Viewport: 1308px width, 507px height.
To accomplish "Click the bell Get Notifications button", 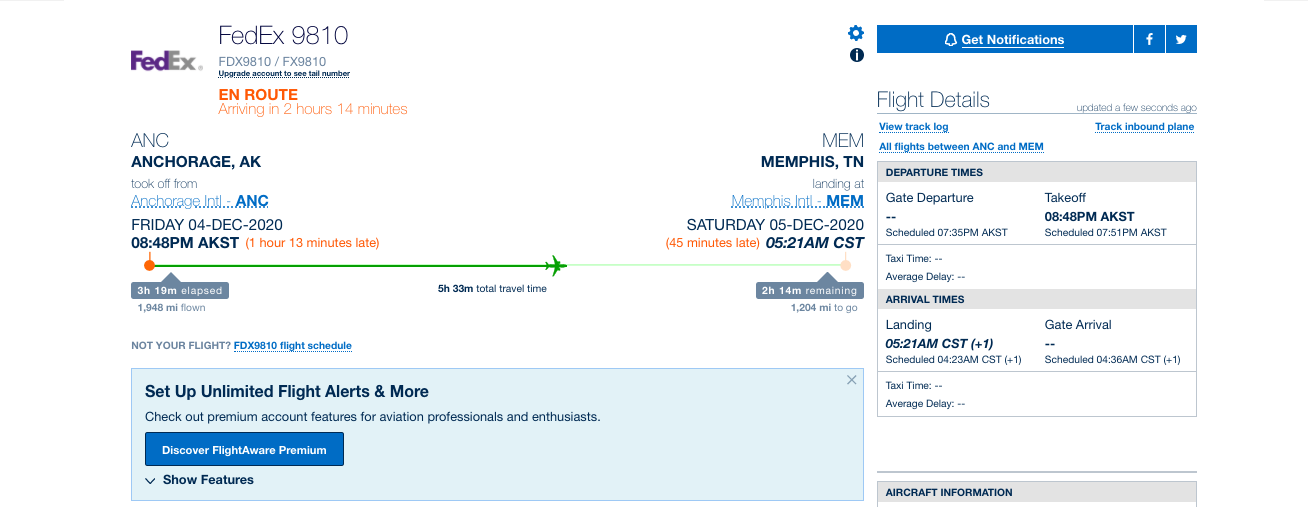I will click(x=1005, y=39).
